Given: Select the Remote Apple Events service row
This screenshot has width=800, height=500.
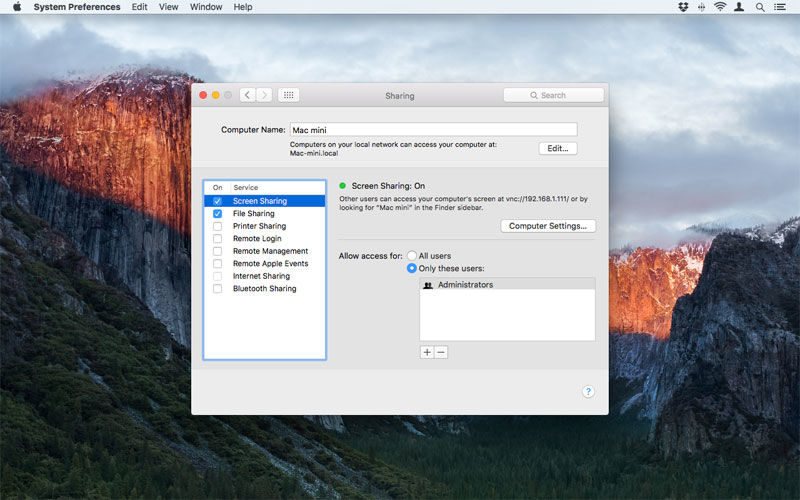Looking at the screenshot, I should [264, 264].
